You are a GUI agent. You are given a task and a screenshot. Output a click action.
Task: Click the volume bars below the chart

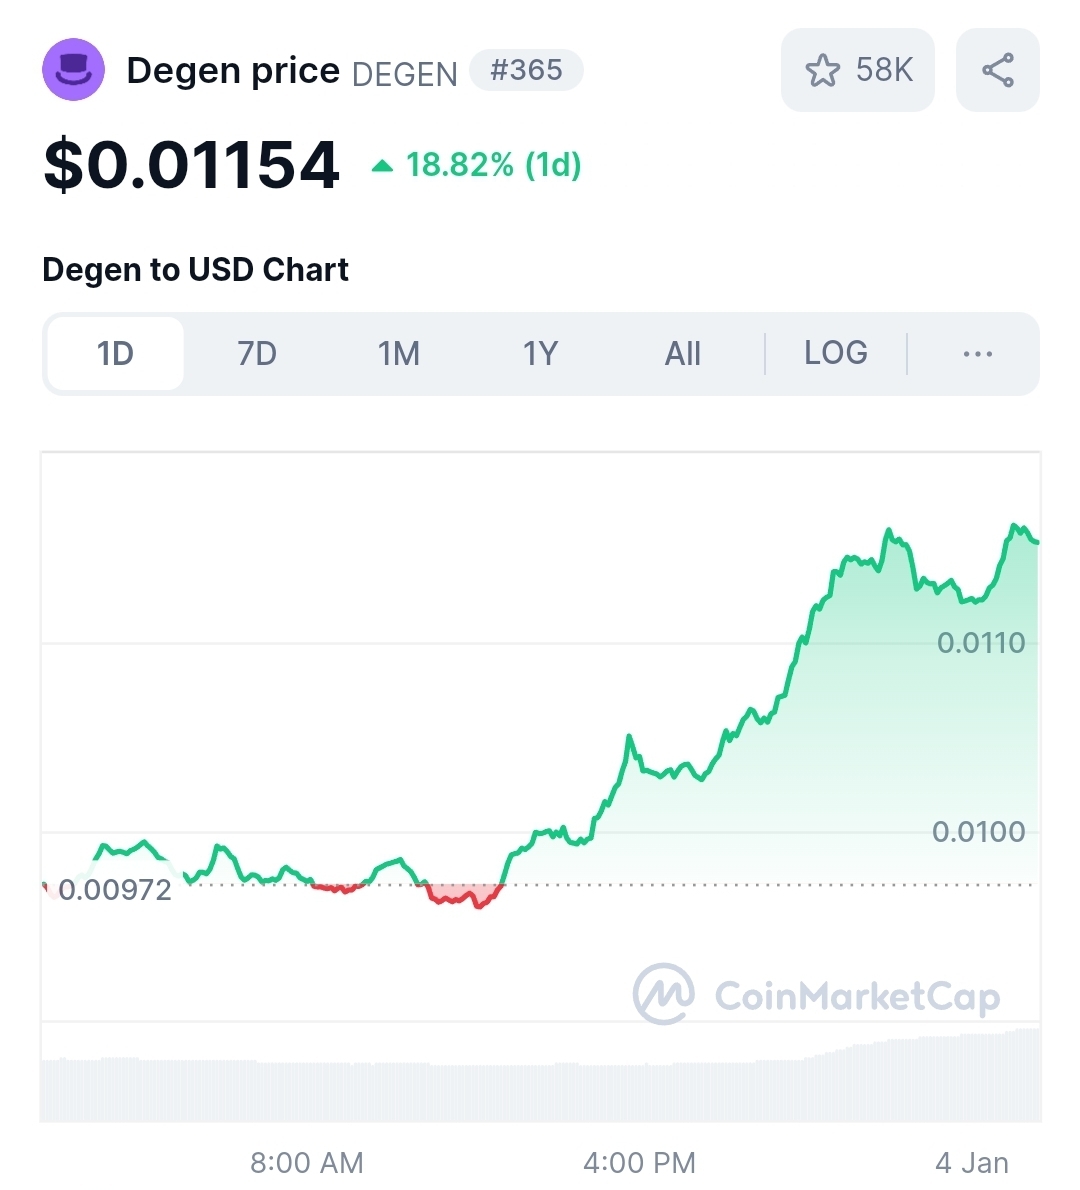pos(540,1078)
